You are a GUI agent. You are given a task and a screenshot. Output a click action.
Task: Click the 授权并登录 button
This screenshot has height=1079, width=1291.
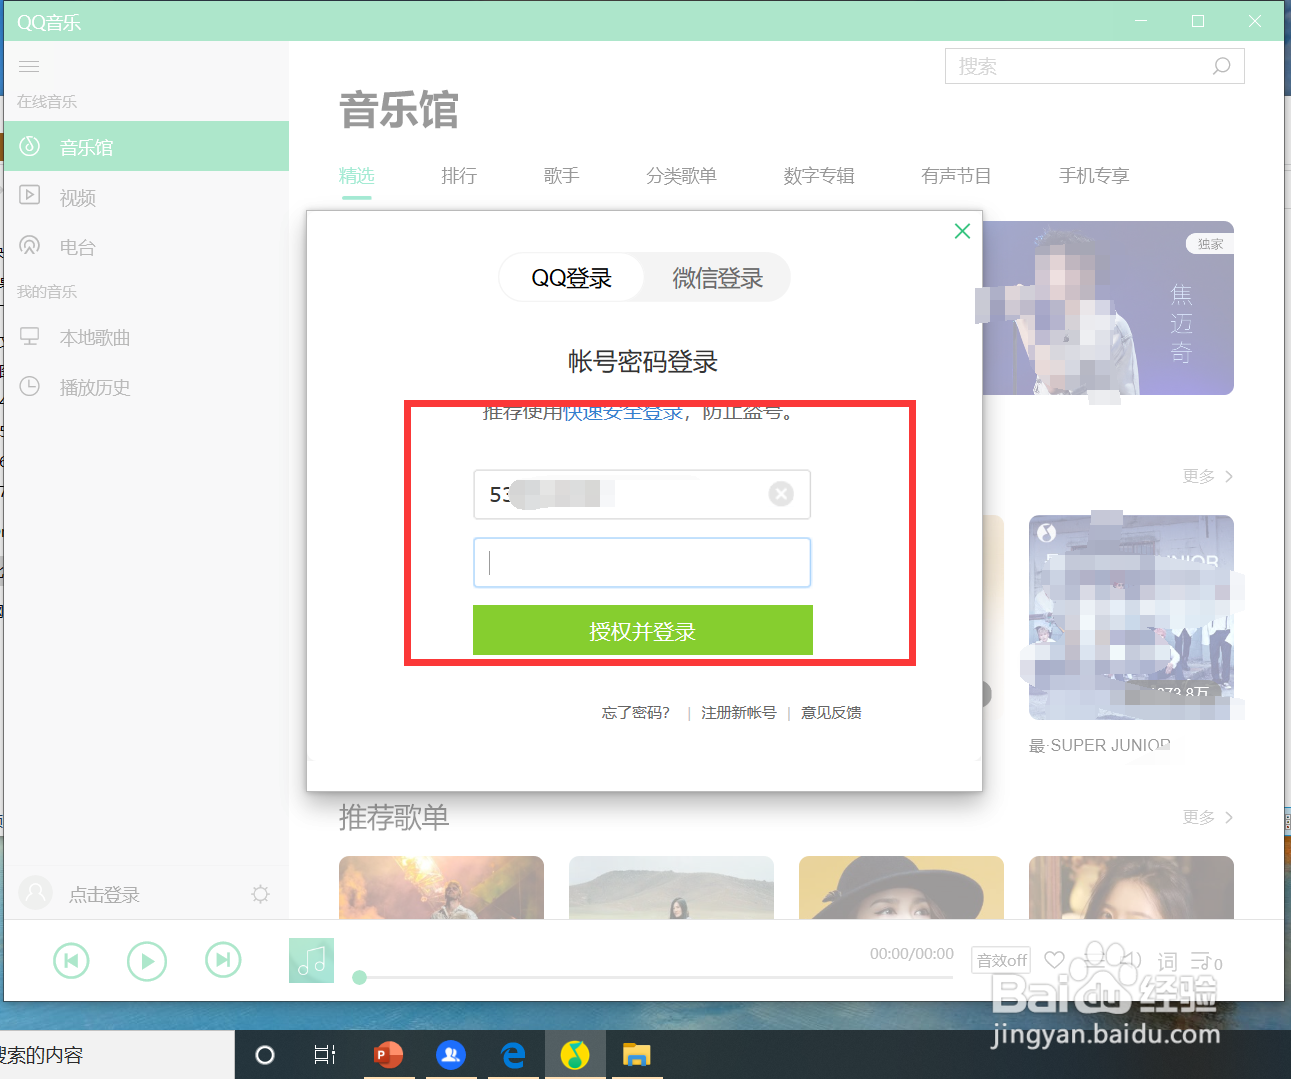click(643, 631)
